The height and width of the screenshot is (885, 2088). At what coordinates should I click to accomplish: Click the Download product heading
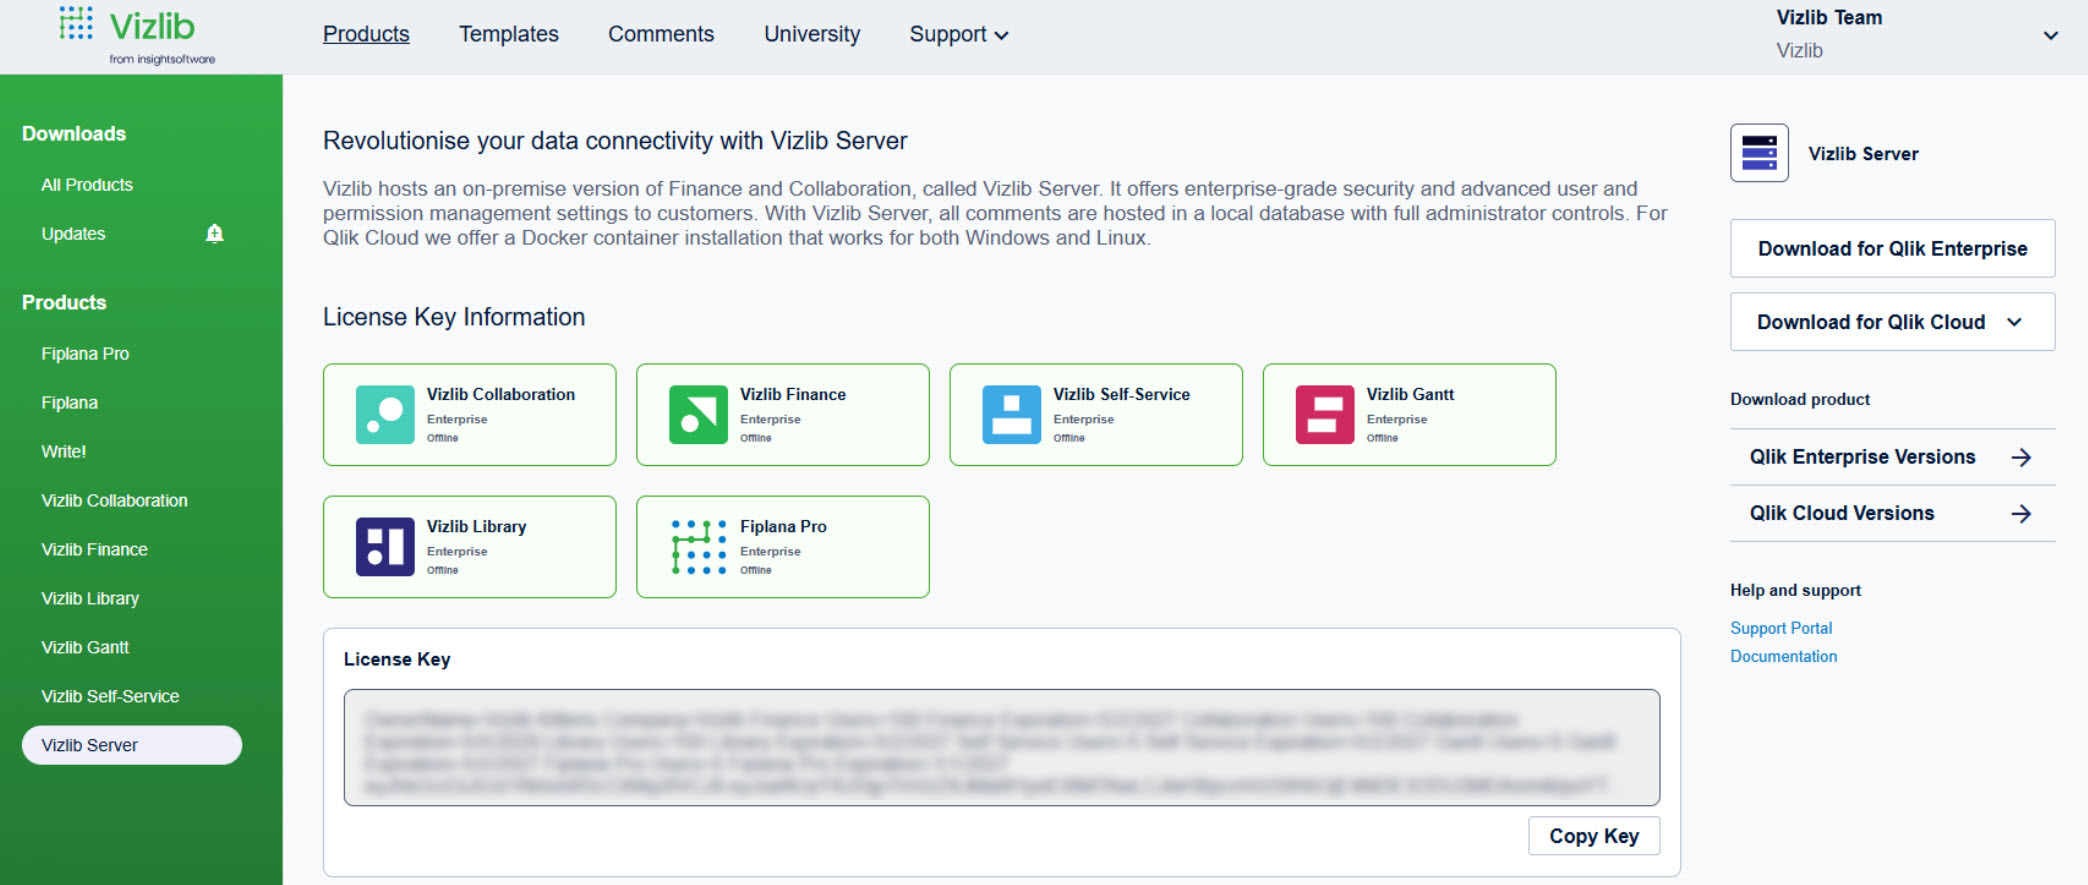(x=1800, y=399)
